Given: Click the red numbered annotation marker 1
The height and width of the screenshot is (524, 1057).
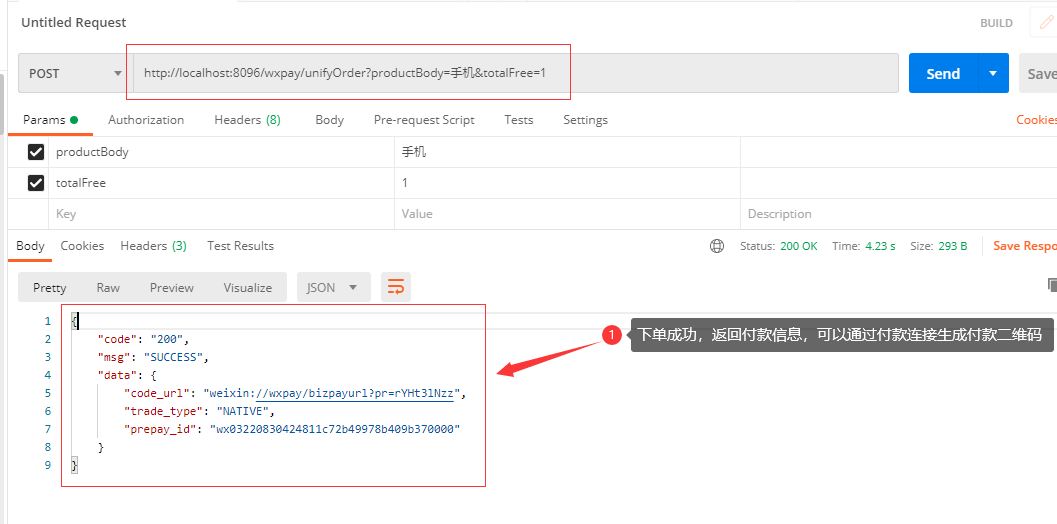Looking at the screenshot, I should tap(611, 334).
